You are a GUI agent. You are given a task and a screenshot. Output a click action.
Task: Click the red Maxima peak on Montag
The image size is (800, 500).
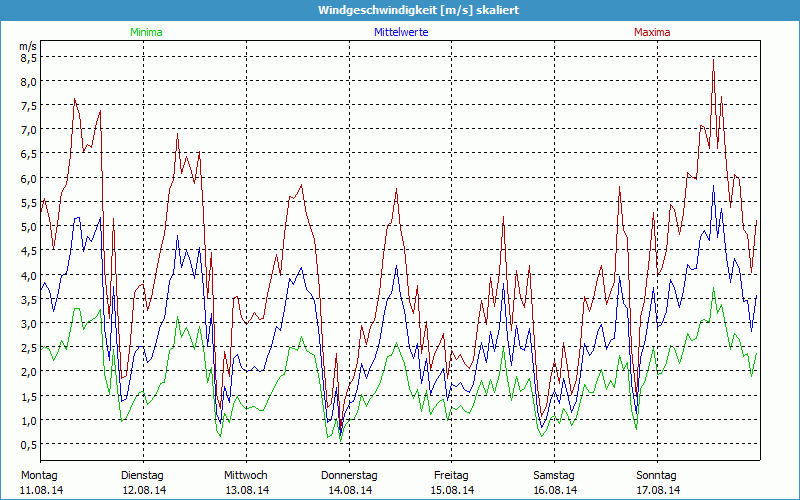pyautogui.click(x=74, y=99)
